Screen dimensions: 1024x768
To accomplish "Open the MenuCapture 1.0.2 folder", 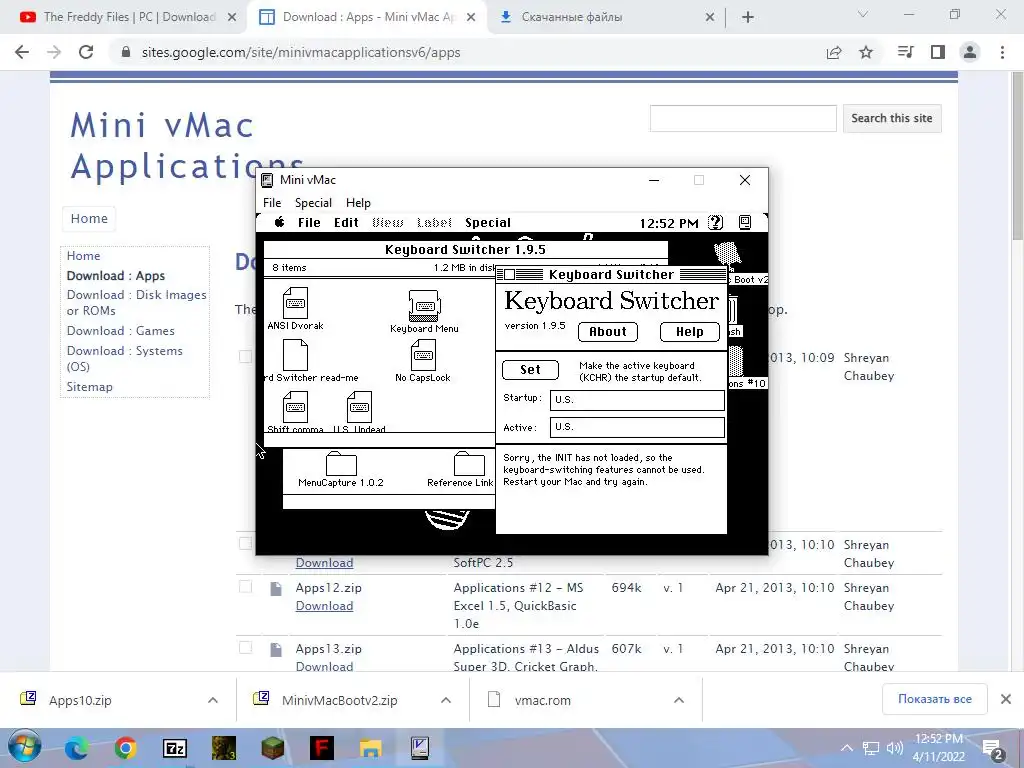I will pos(341,464).
